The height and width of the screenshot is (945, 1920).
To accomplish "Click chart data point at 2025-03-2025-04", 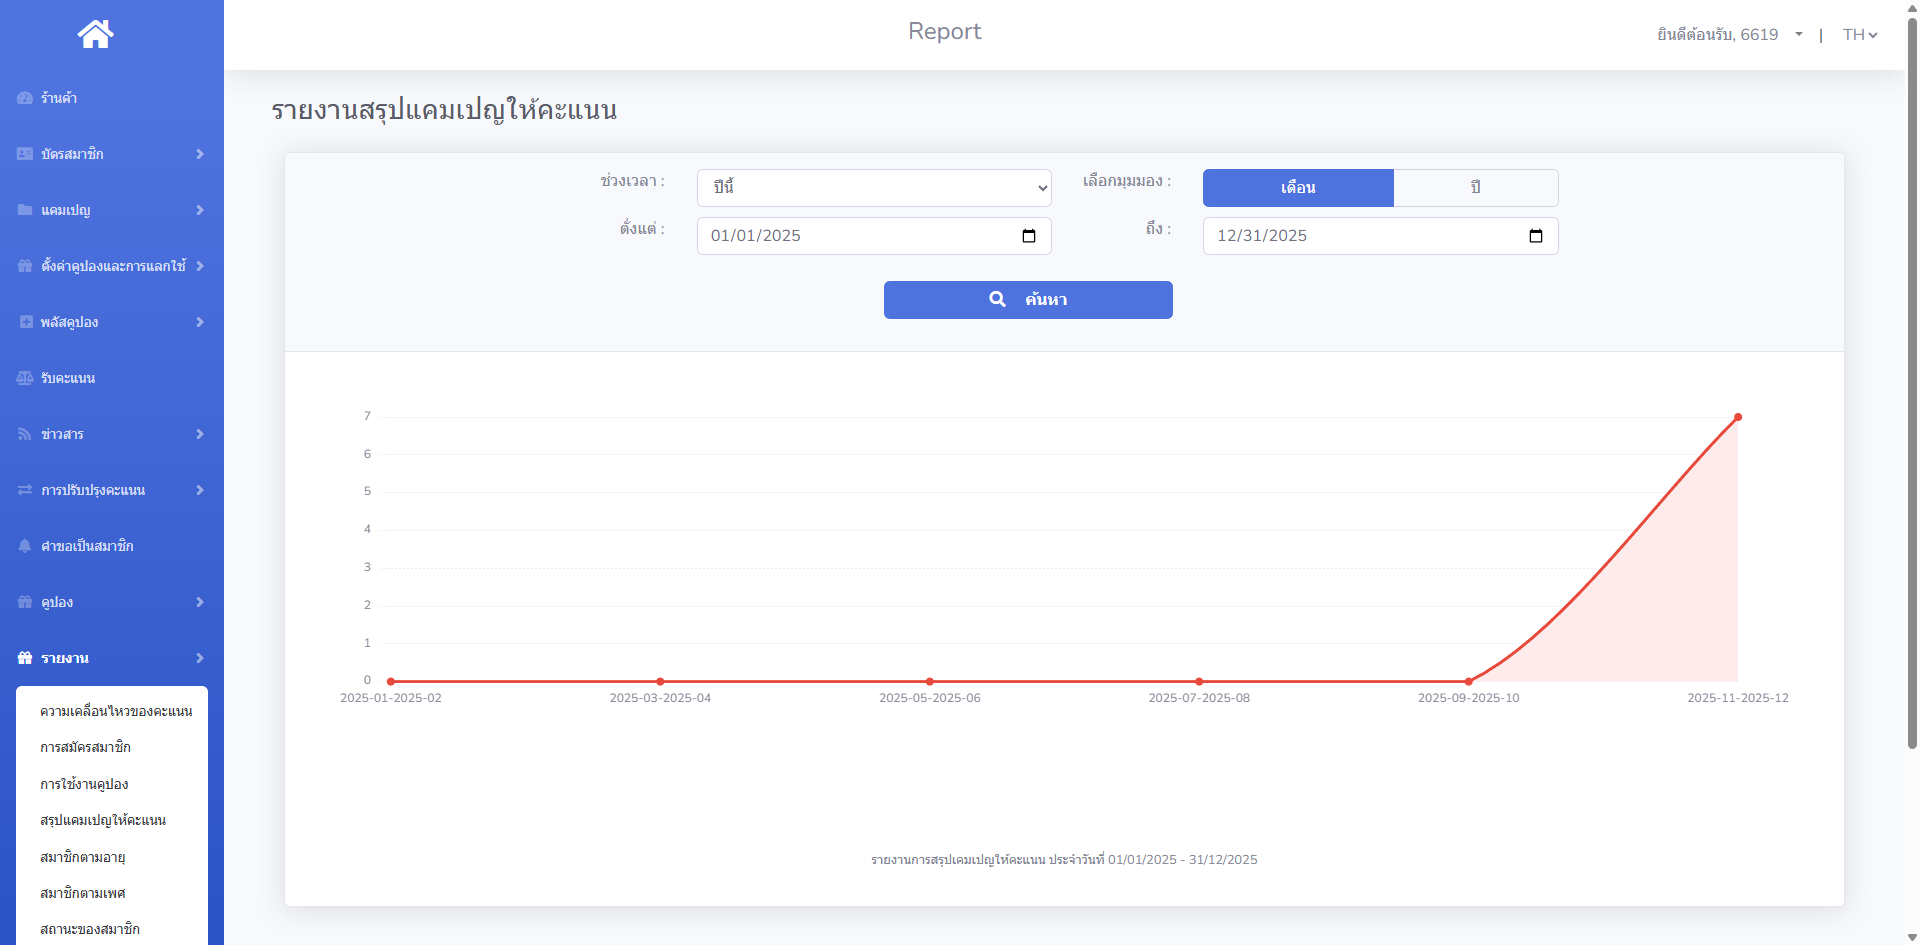I will (660, 682).
